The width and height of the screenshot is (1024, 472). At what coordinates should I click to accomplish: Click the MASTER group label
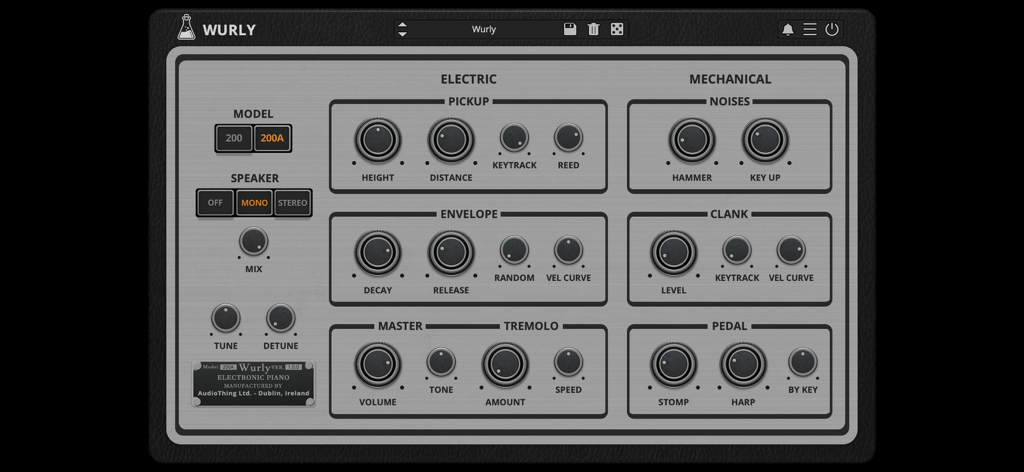tap(400, 326)
